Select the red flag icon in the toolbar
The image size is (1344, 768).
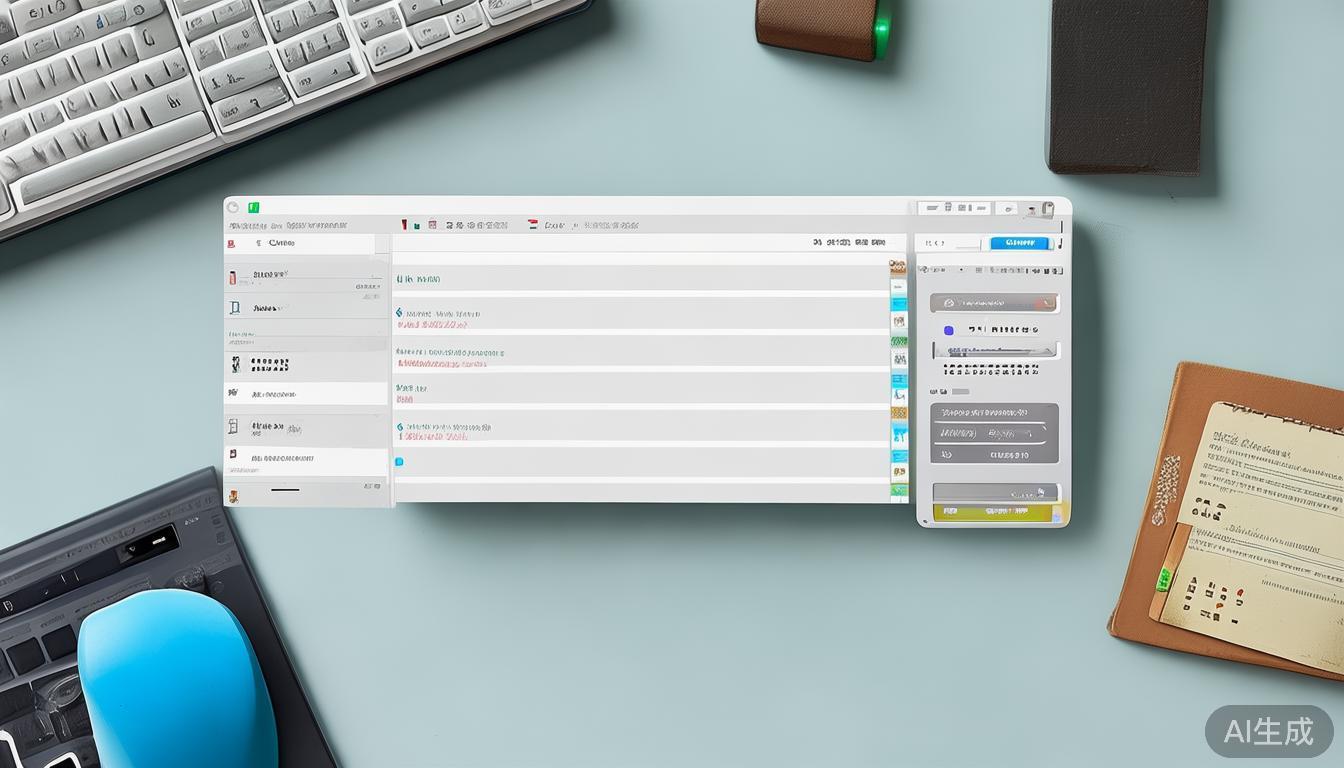click(533, 225)
